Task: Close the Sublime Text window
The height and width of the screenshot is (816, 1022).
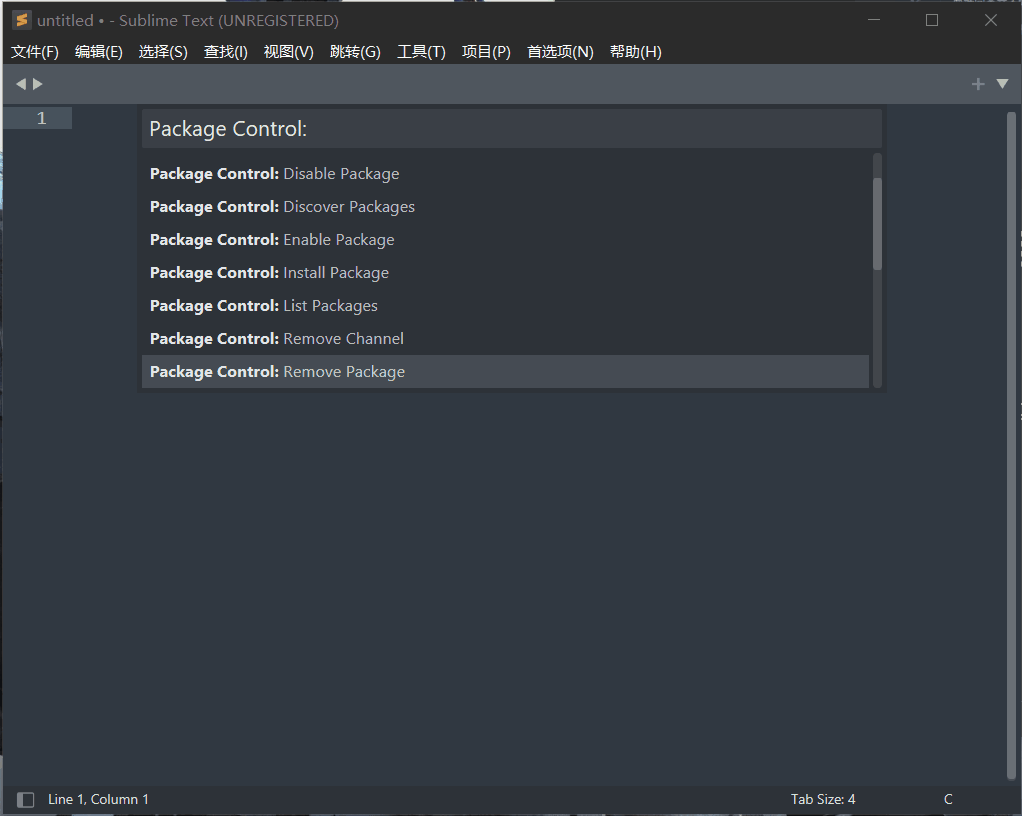Action: (x=991, y=20)
